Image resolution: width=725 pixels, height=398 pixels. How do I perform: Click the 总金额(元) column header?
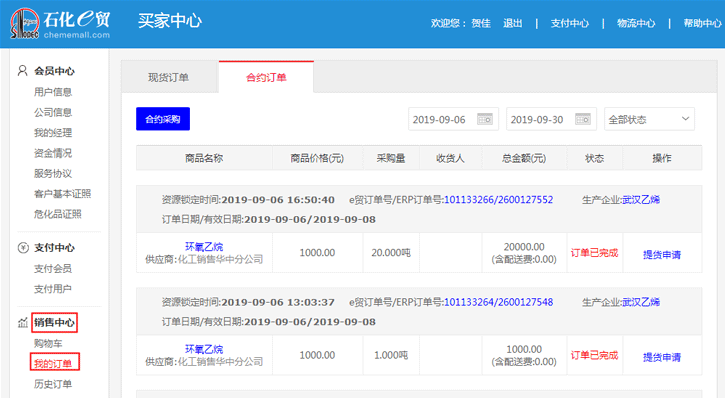(x=524, y=158)
